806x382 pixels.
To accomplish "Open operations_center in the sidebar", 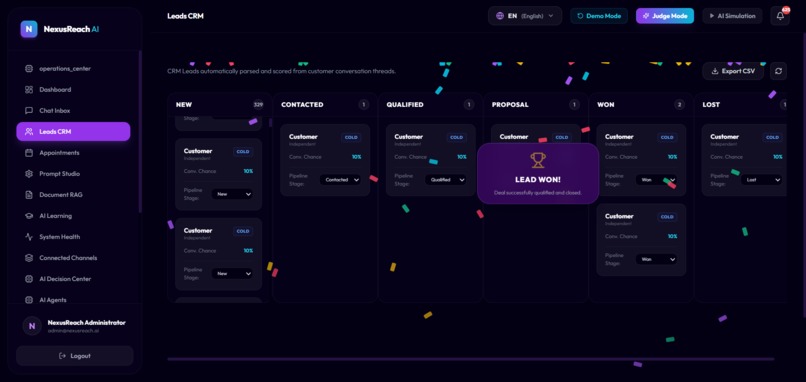I will pyautogui.click(x=73, y=68).
